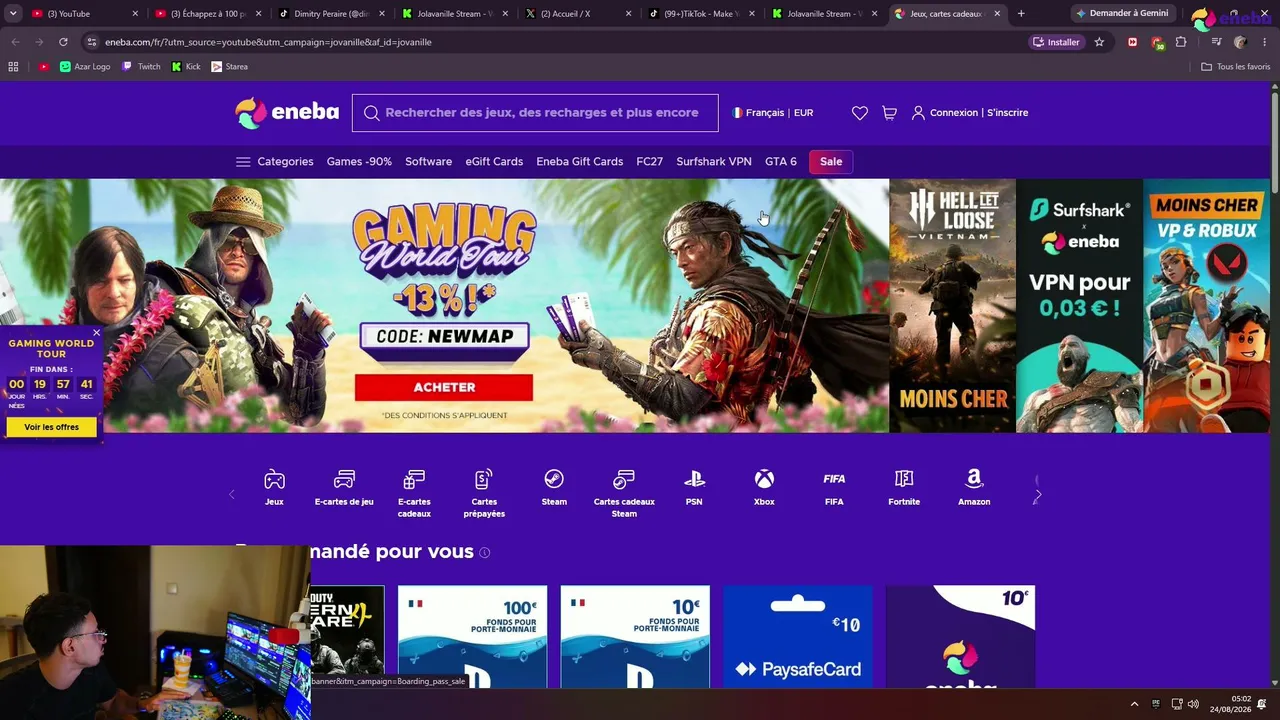Open the wishlist heart icon

860,113
